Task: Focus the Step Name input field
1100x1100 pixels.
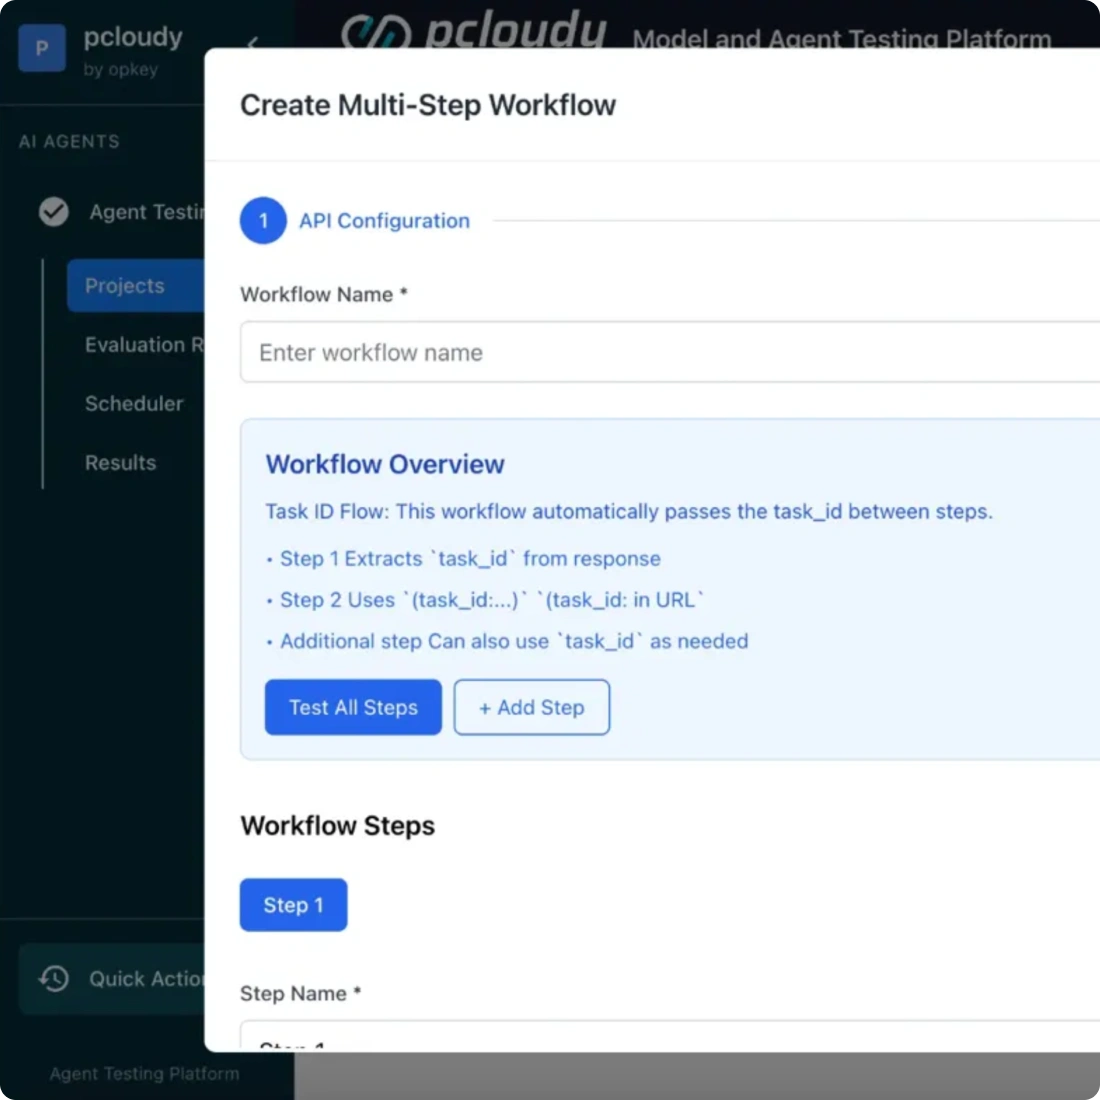Action: click(x=670, y=1035)
